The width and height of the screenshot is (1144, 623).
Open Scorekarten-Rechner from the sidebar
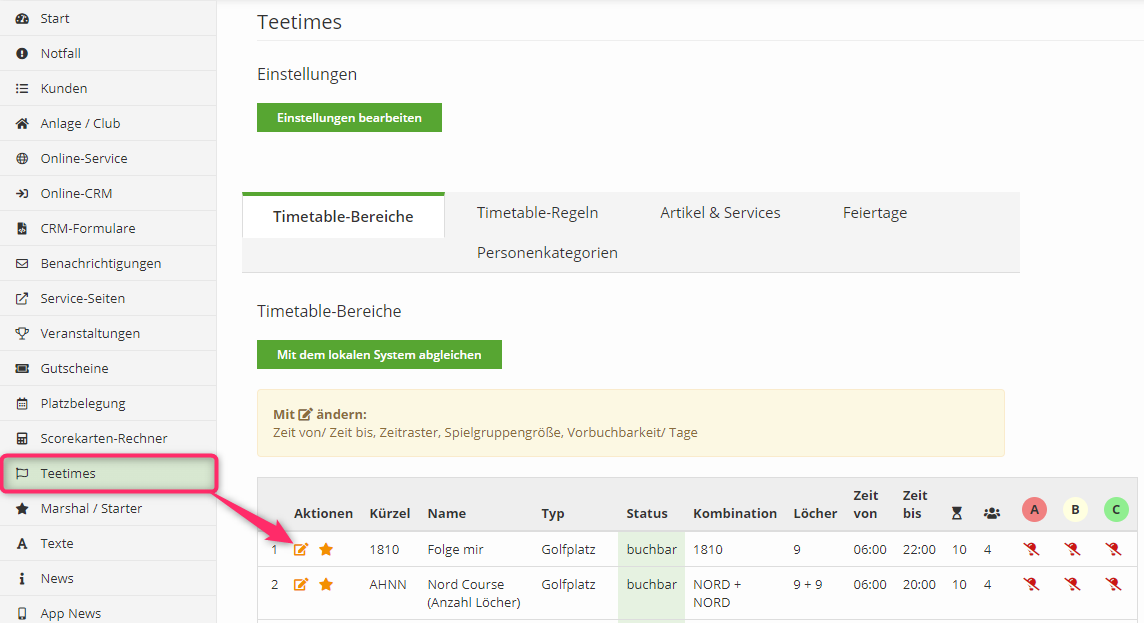(x=104, y=438)
